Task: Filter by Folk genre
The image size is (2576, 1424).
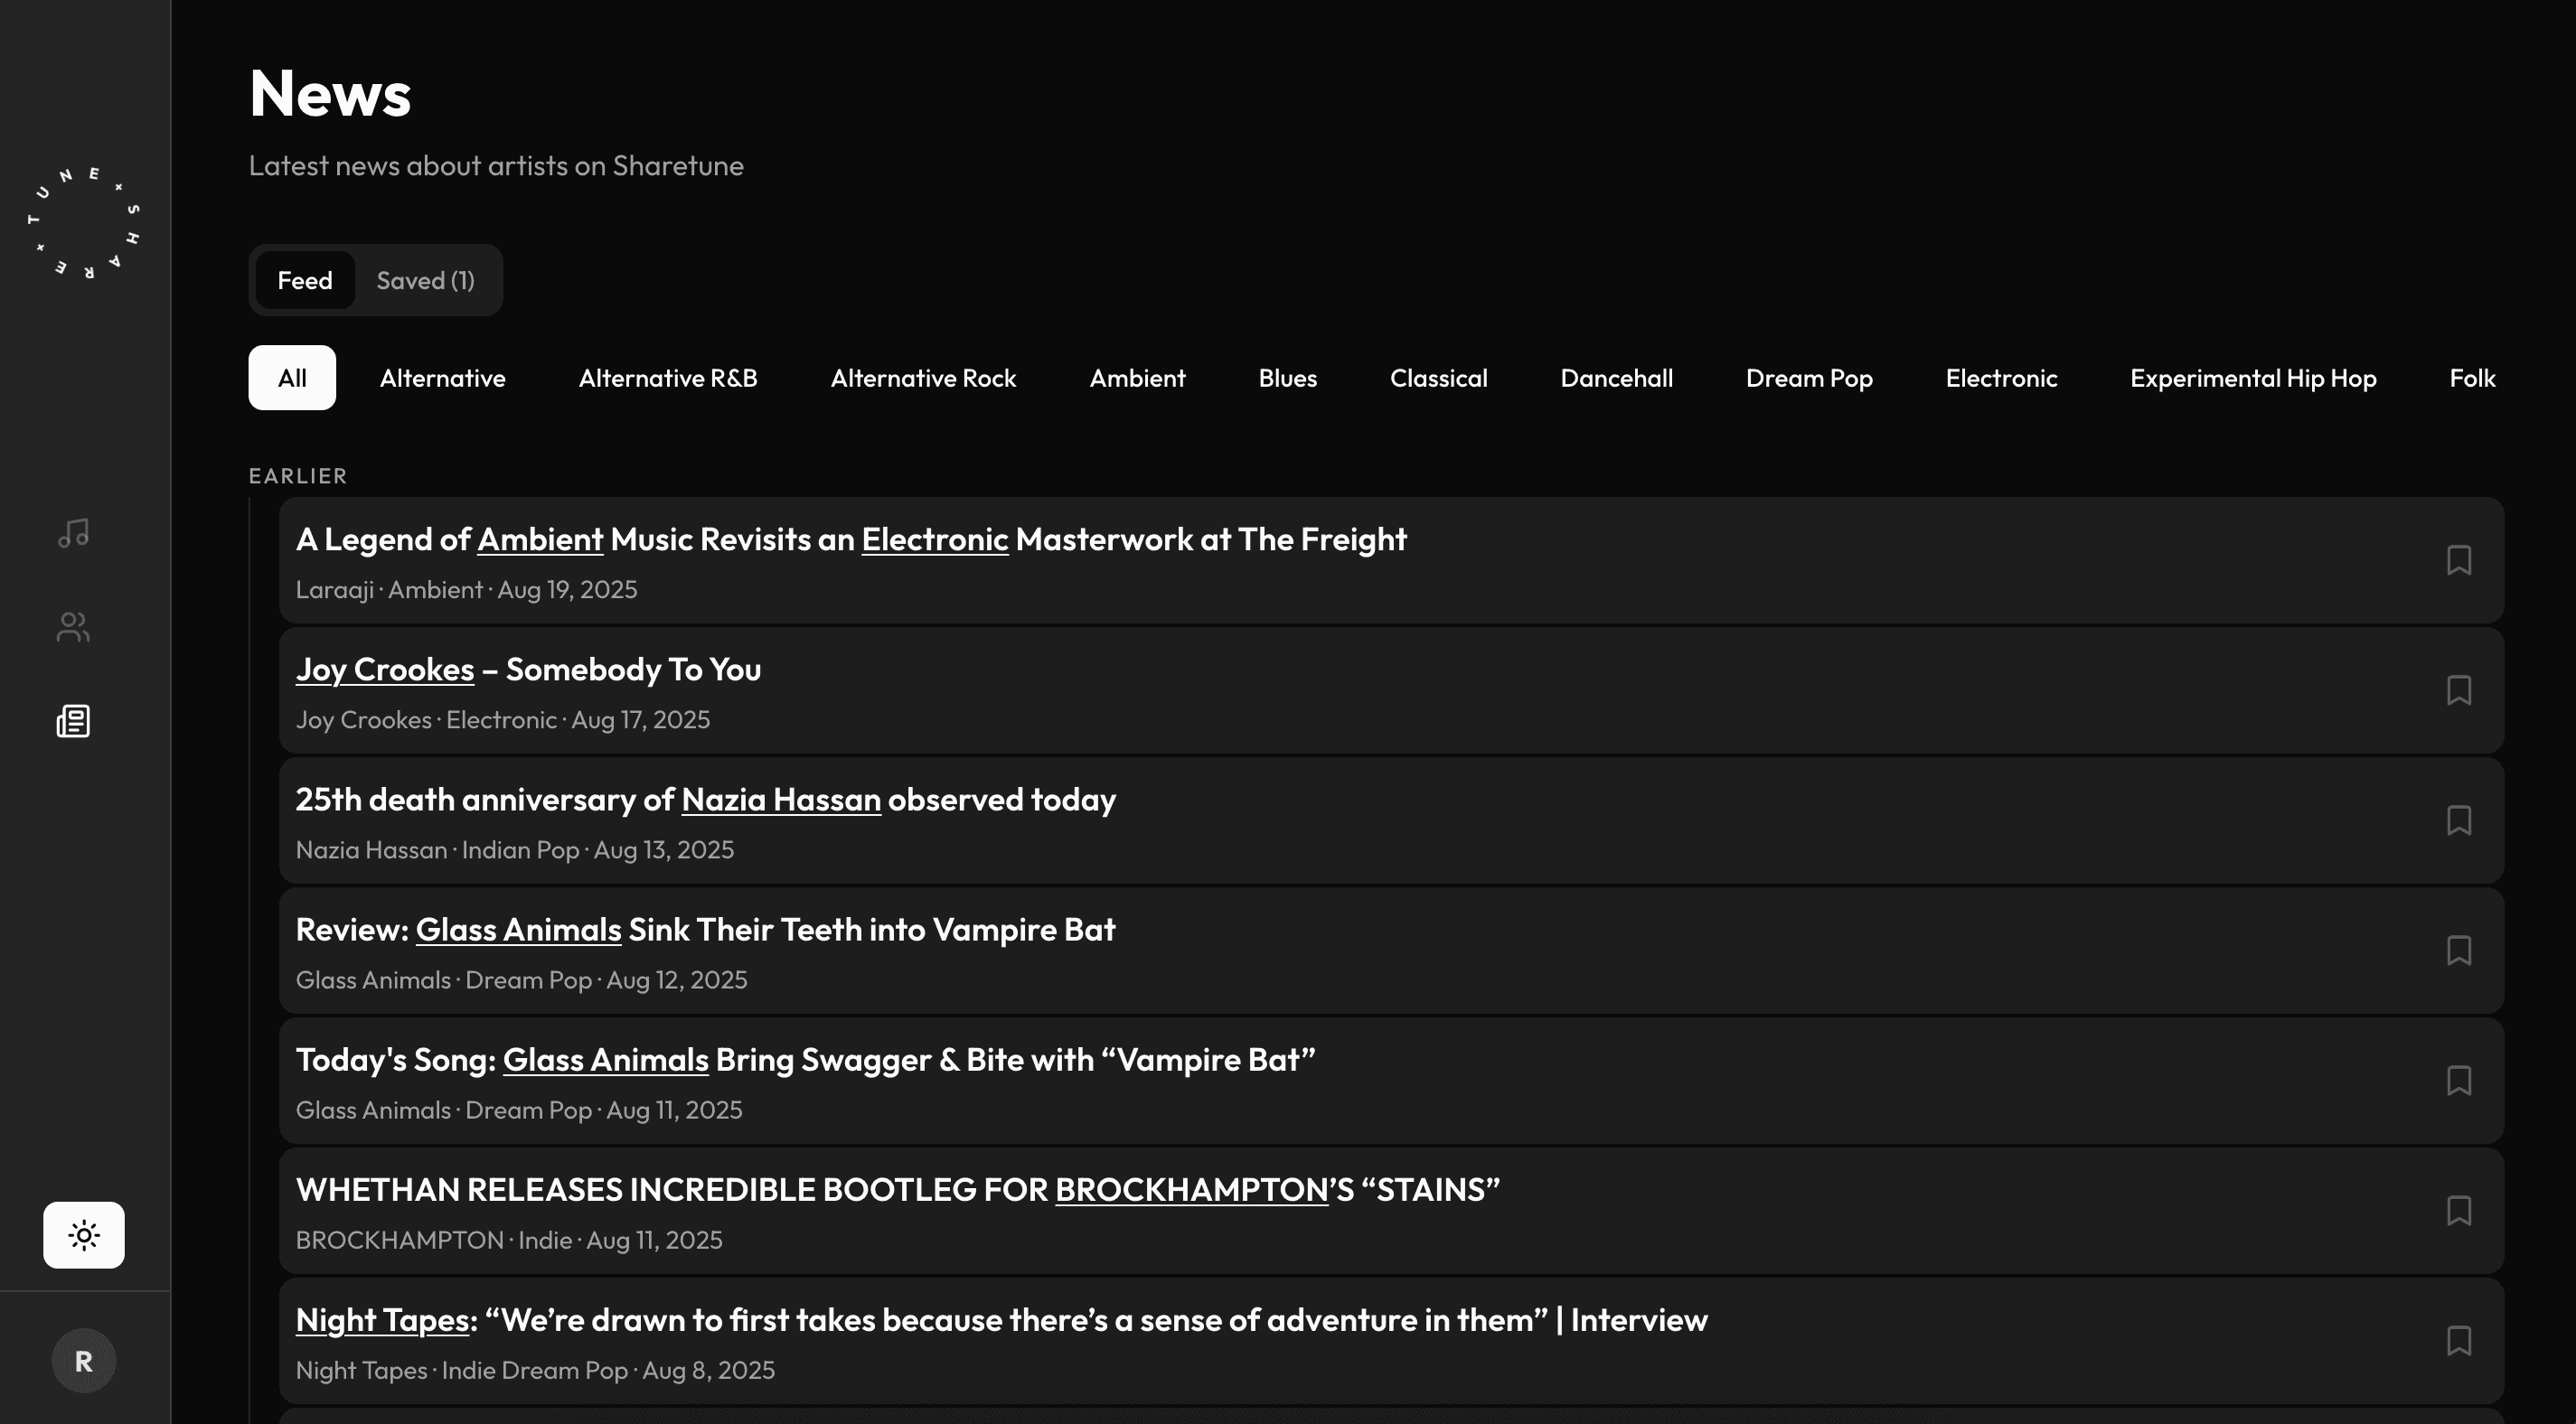Action: (x=2472, y=378)
